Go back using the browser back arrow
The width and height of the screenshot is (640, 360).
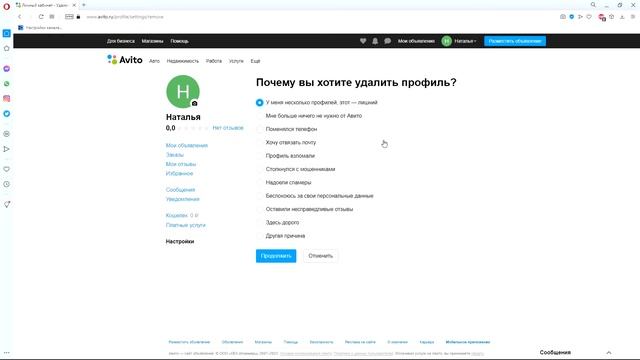click(19, 17)
